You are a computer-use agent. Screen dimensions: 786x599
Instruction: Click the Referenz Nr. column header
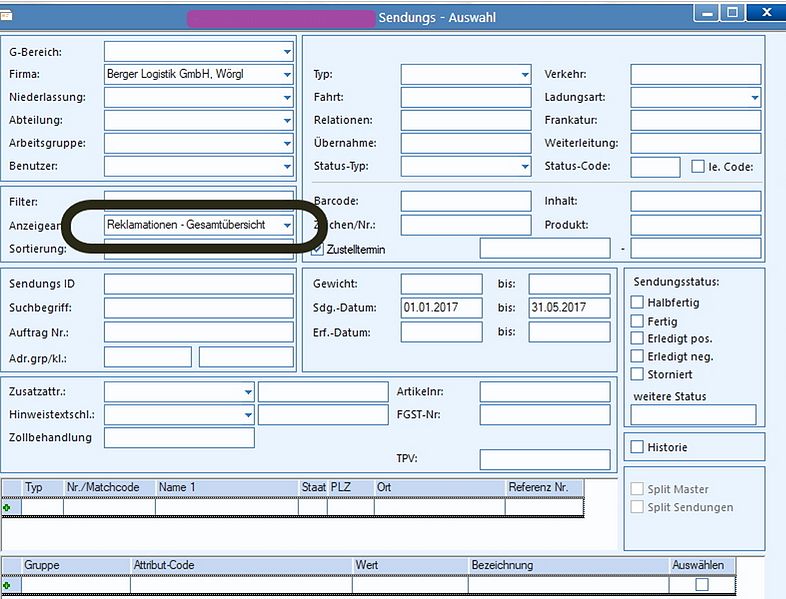coord(544,487)
